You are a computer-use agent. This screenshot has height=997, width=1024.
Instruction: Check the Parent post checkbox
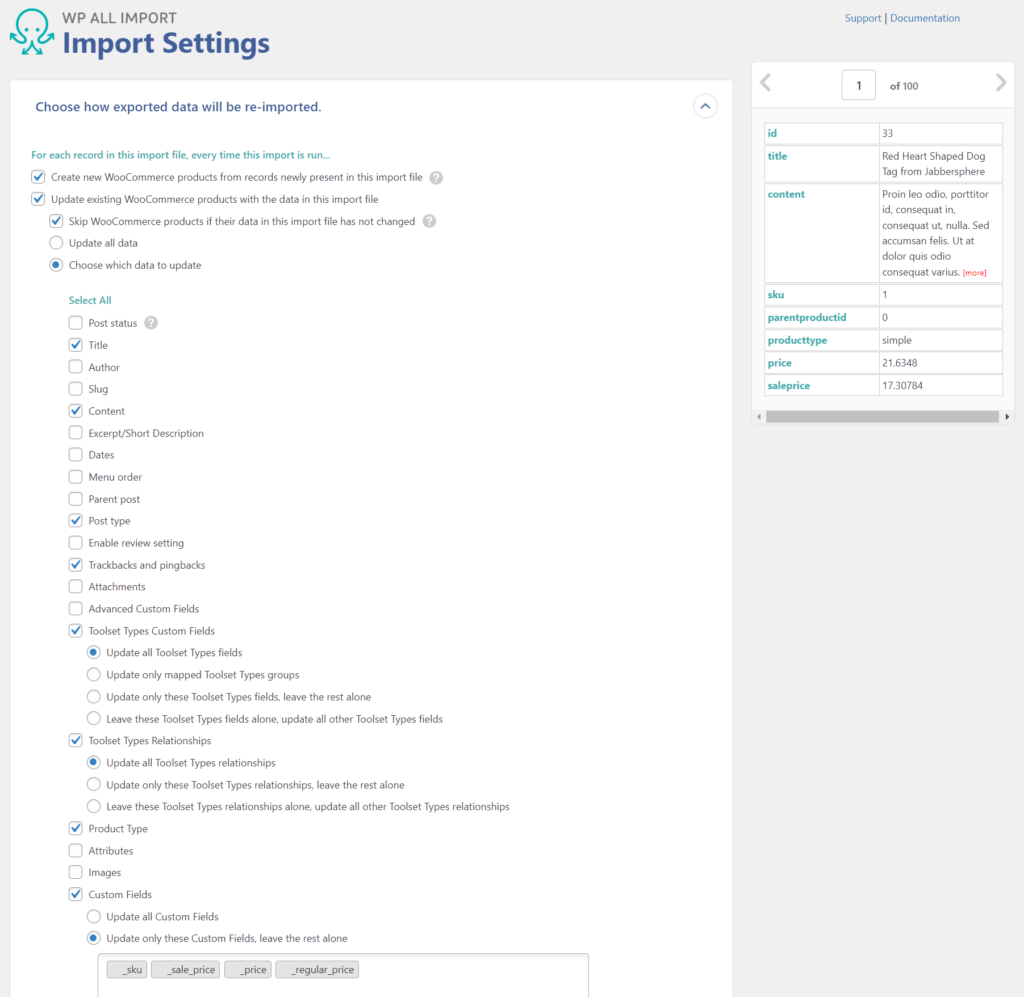[x=76, y=499]
